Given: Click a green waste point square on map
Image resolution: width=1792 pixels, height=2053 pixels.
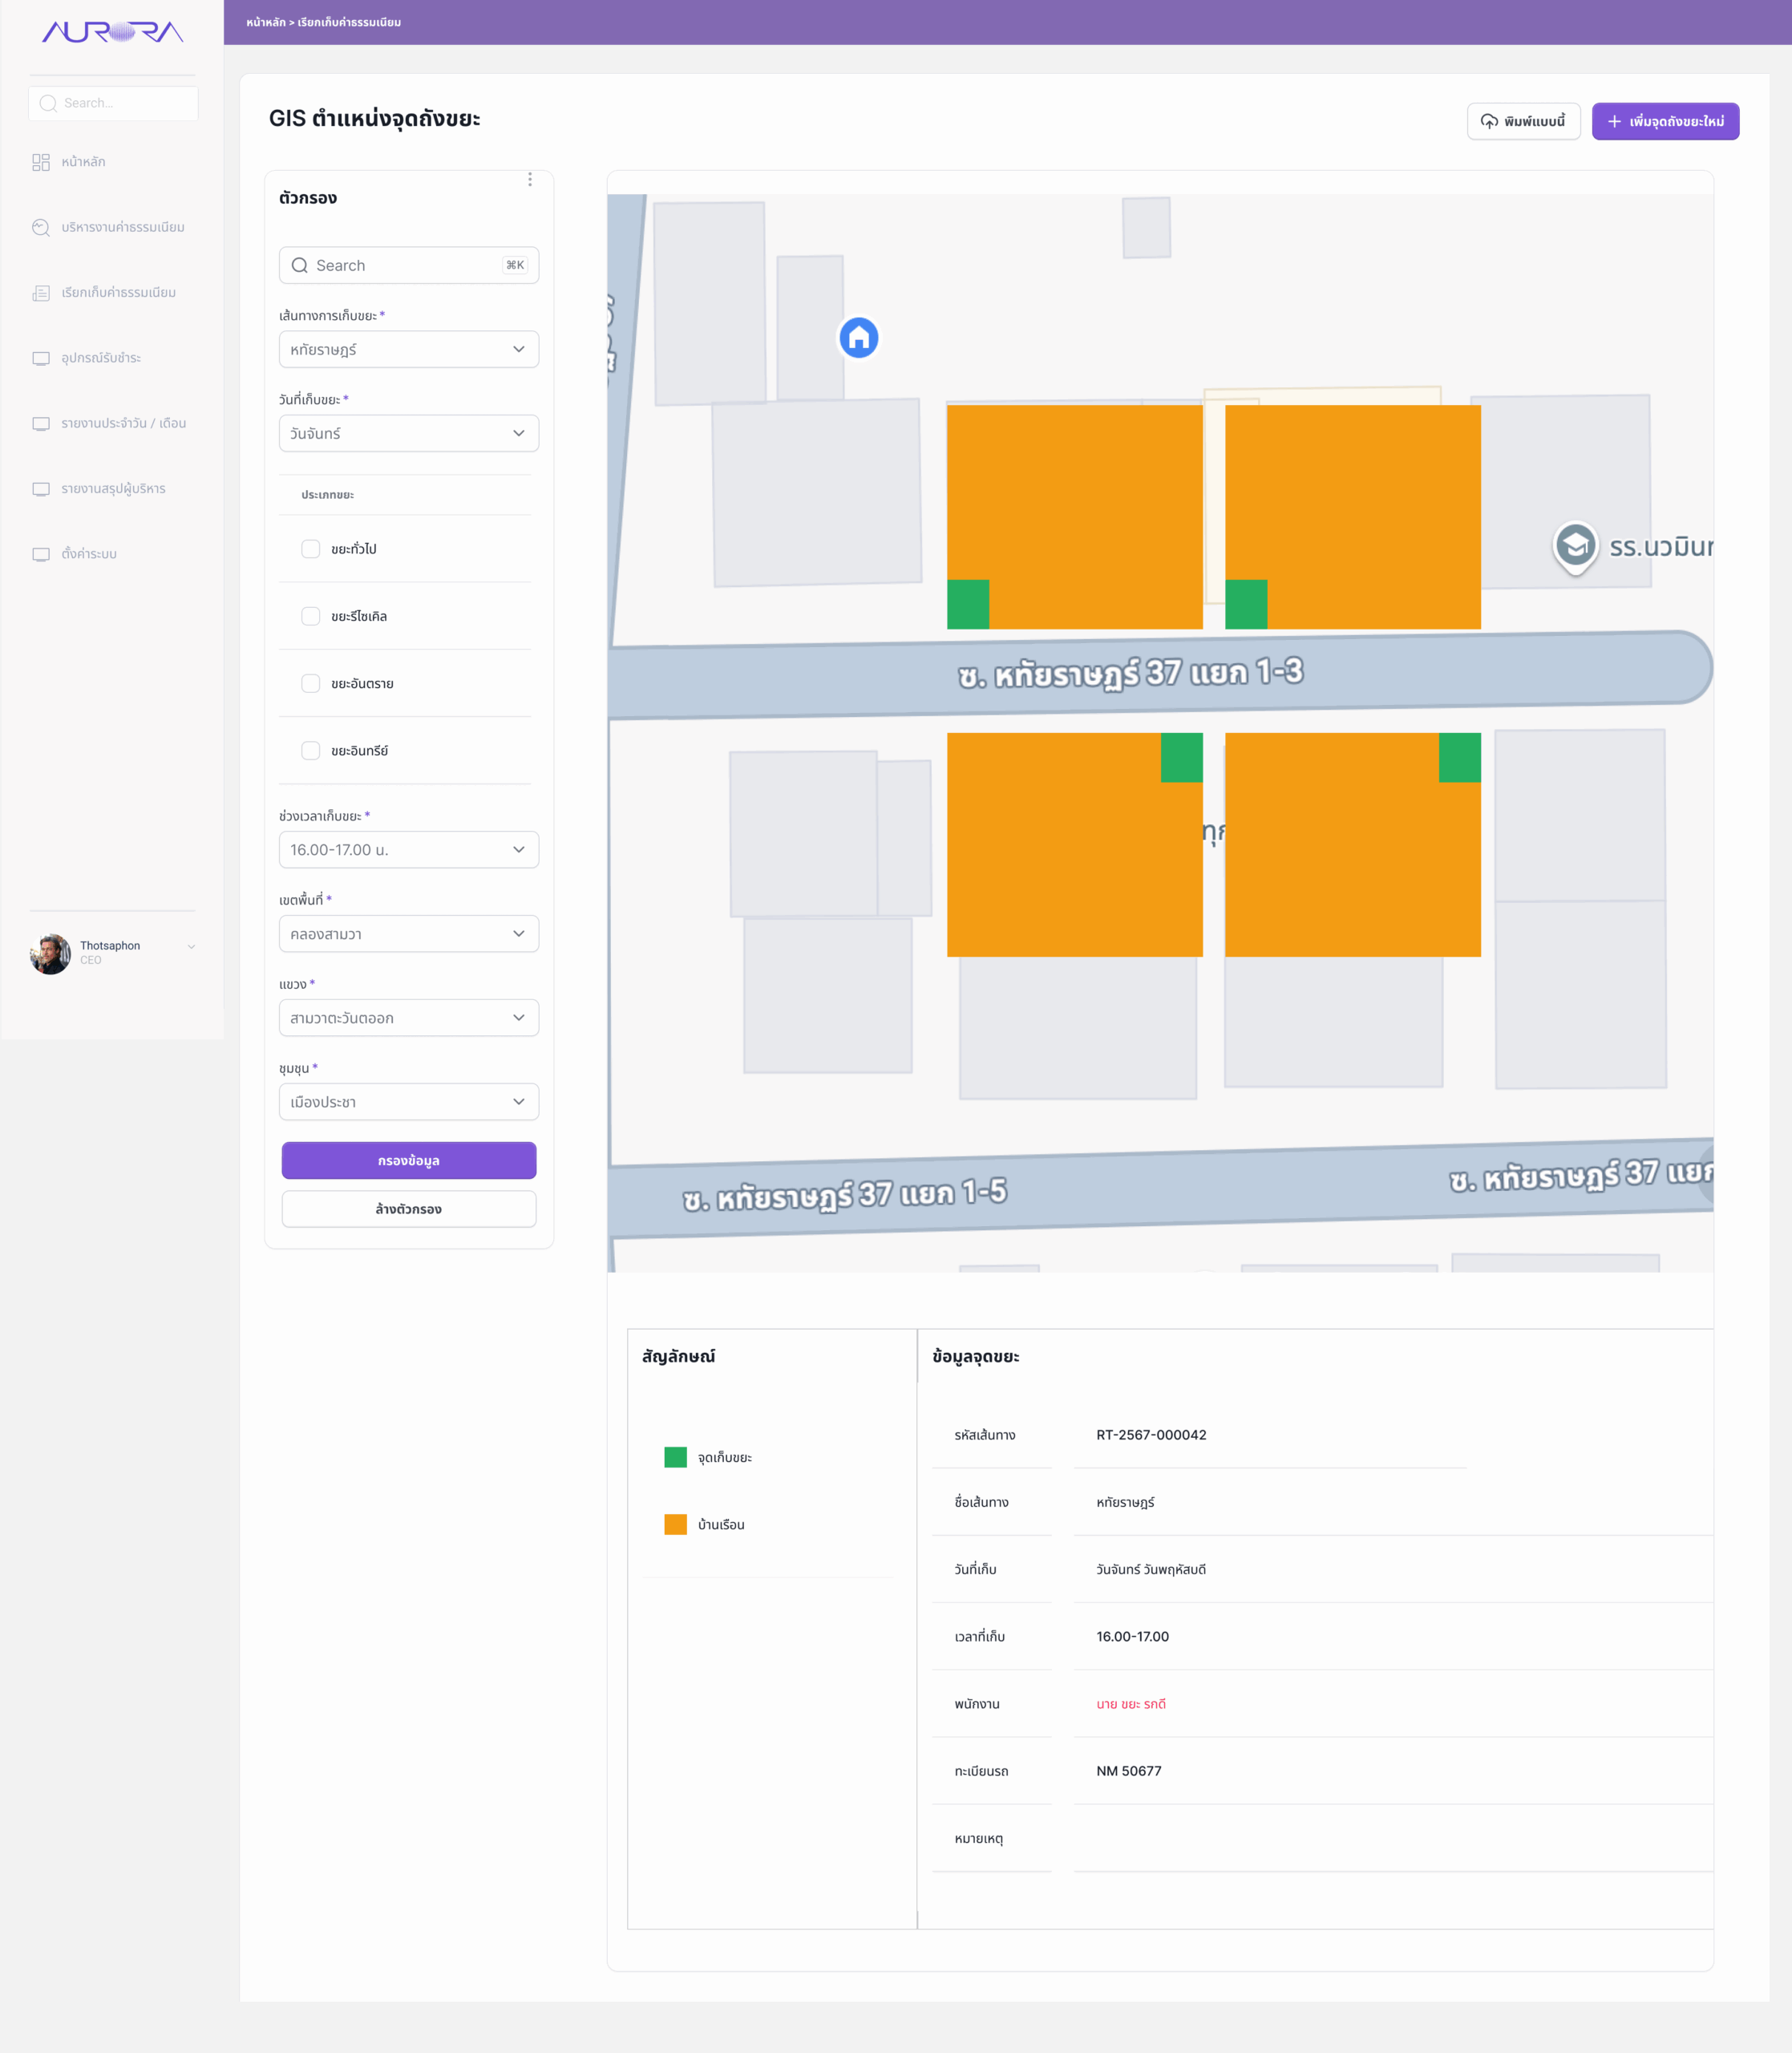Looking at the screenshot, I should 968,604.
